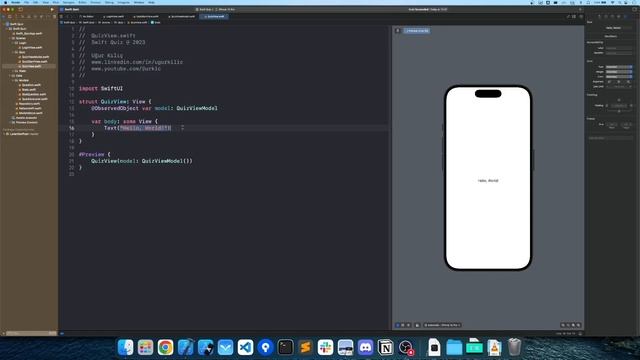Click the frame Width field
Screen dimensions: 640x360
612,124
